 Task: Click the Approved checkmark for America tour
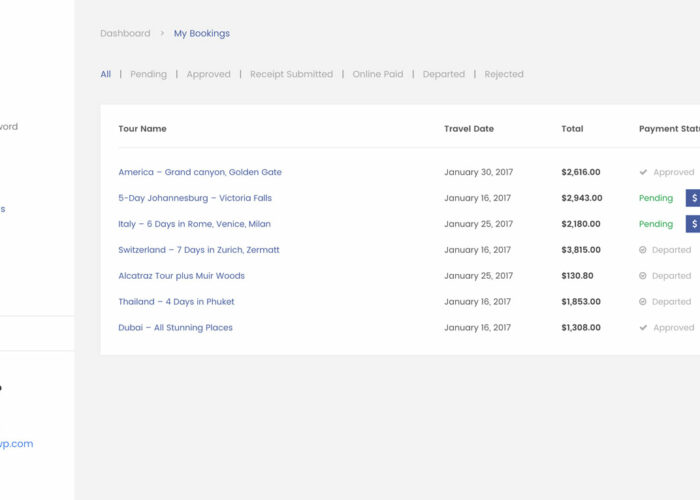click(x=644, y=172)
